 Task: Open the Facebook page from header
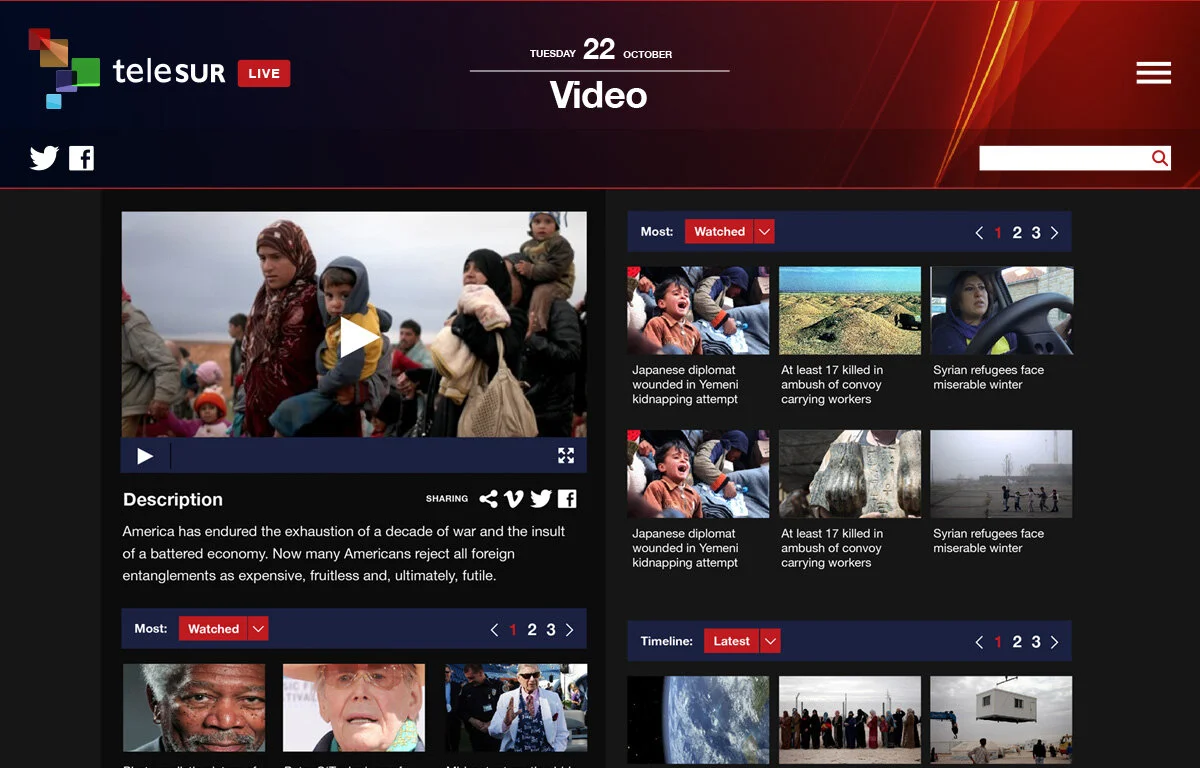pos(81,158)
